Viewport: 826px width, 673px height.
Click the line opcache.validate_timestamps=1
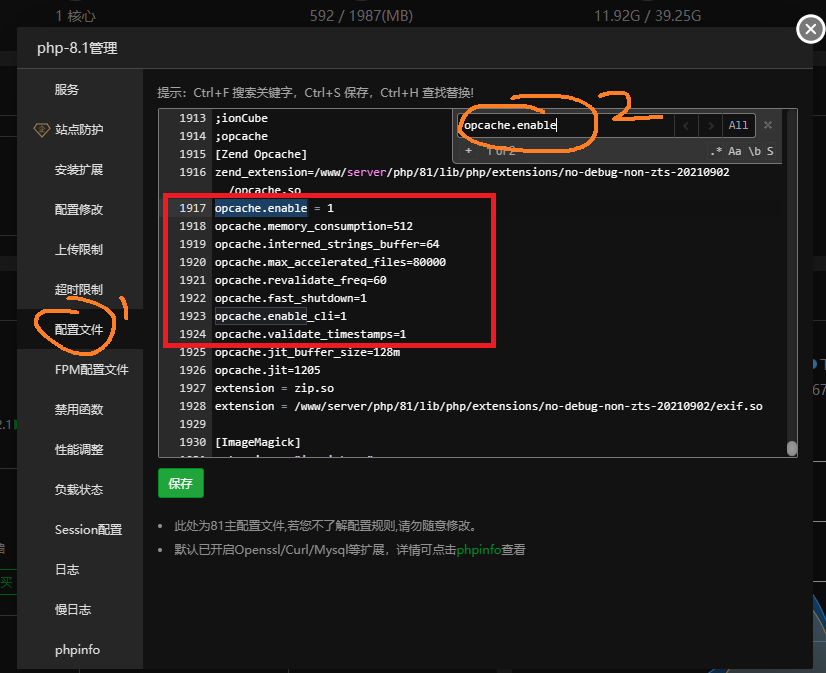(x=310, y=334)
